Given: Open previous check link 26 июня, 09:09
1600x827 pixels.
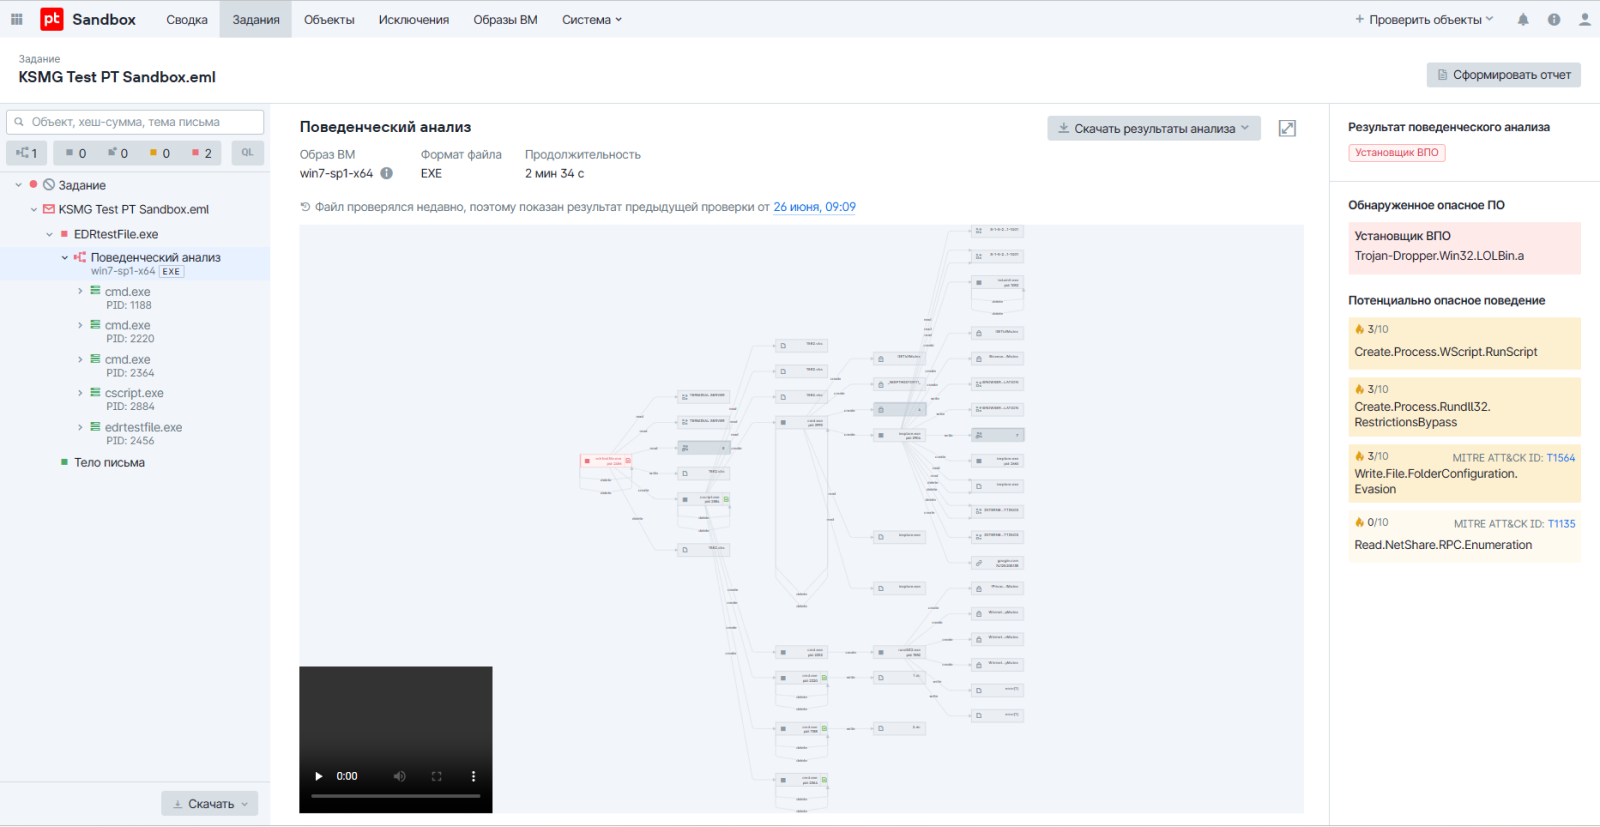Looking at the screenshot, I should click(x=814, y=207).
